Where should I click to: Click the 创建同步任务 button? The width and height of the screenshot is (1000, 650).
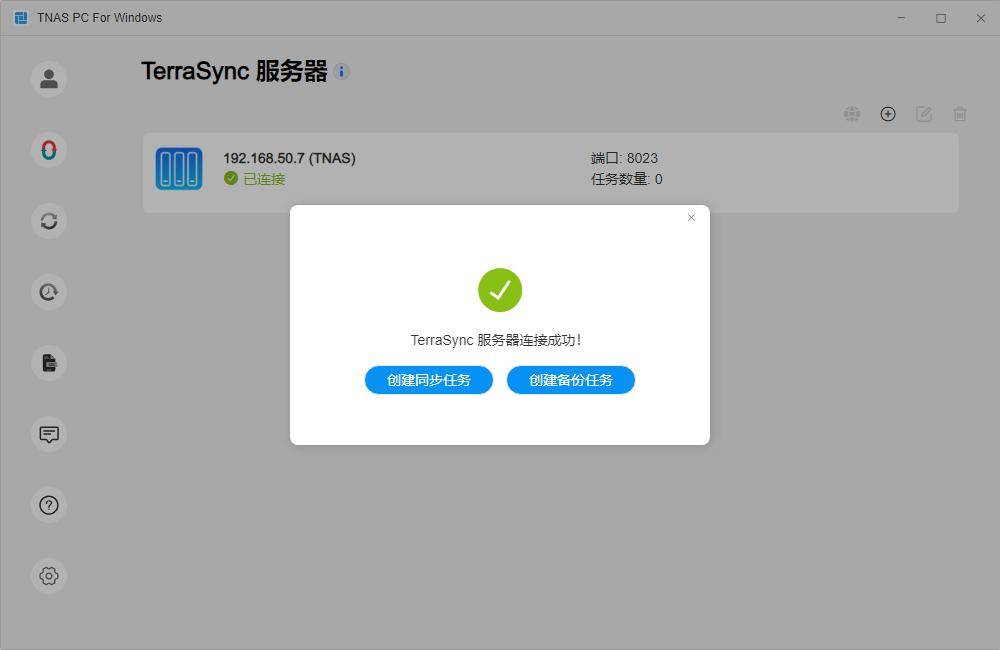(429, 380)
